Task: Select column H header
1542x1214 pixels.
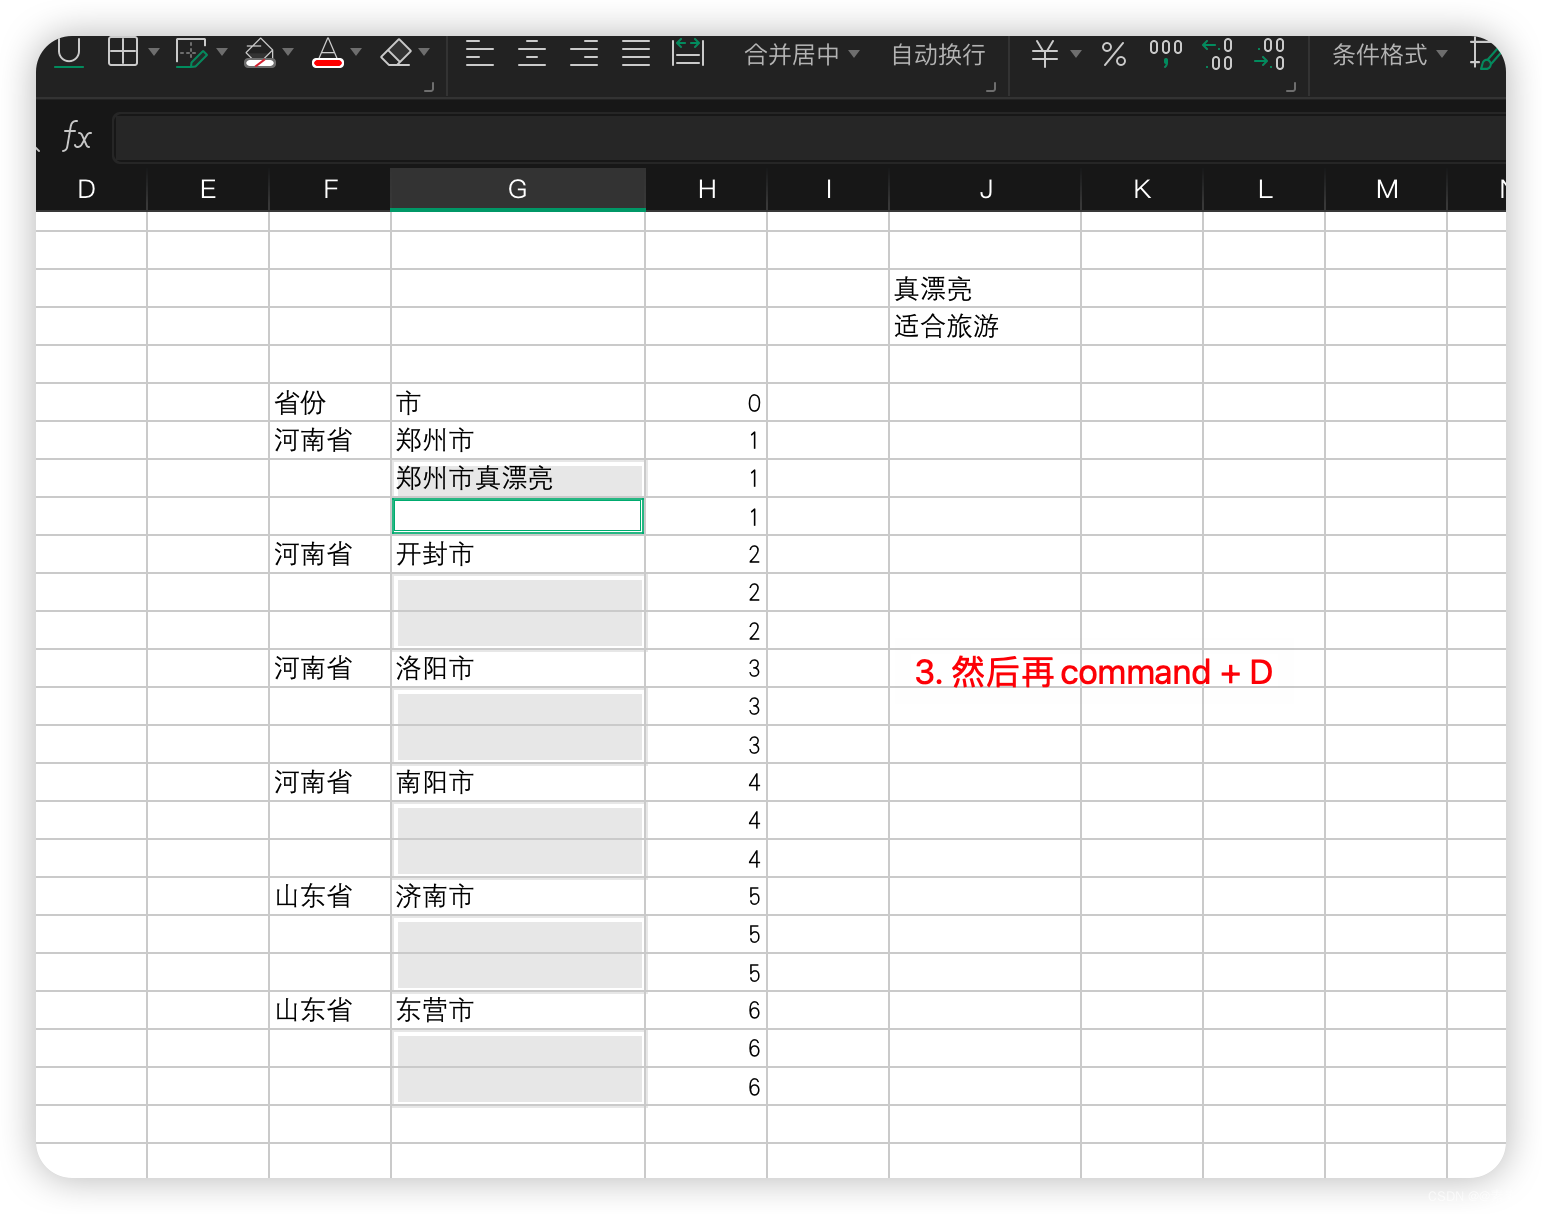Action: point(707,189)
